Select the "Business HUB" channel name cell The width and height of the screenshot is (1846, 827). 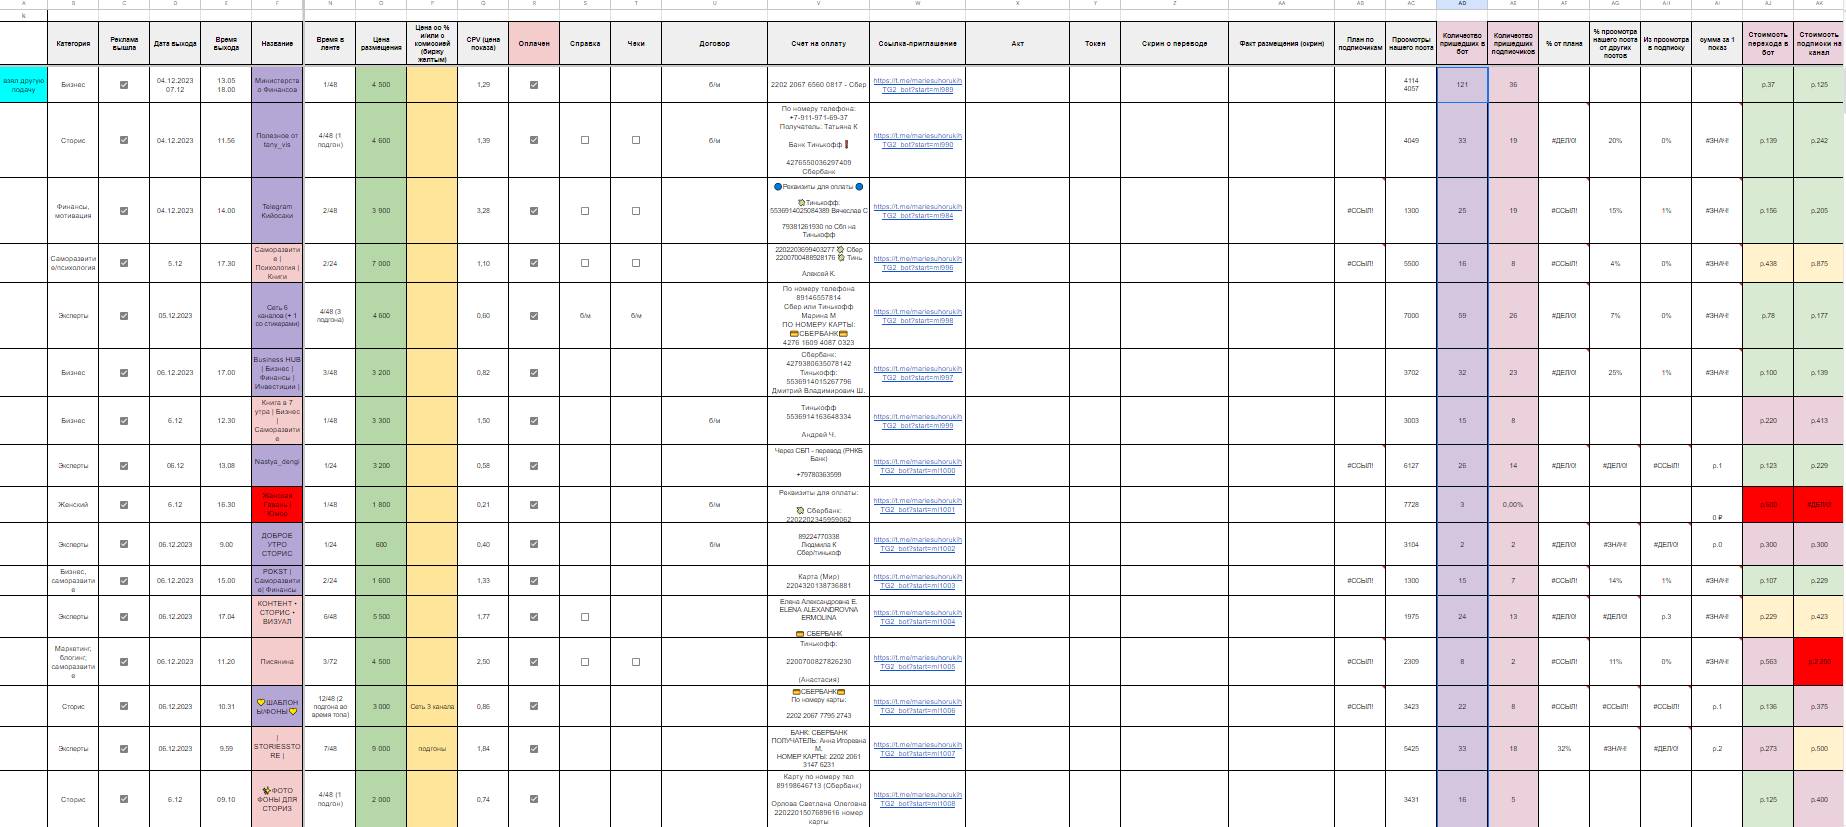pyautogui.click(x=277, y=373)
